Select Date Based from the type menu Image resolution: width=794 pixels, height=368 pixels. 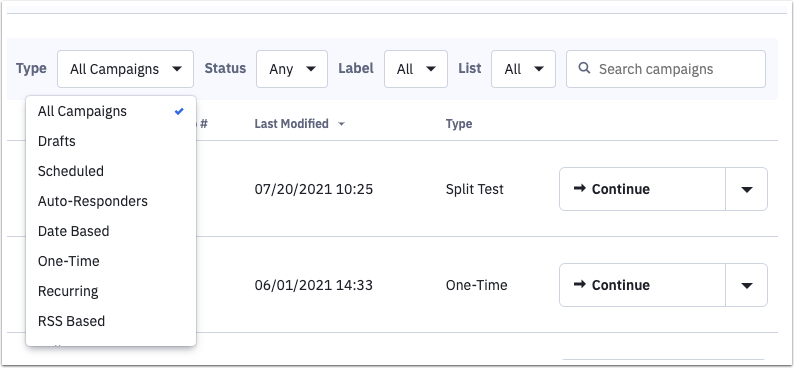(x=111, y=231)
